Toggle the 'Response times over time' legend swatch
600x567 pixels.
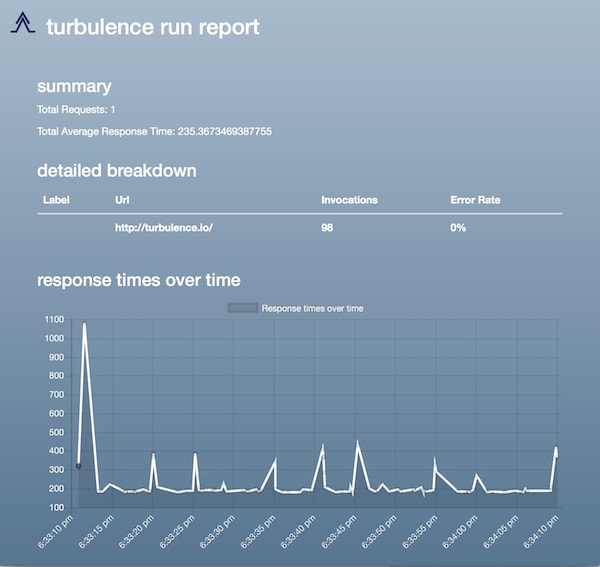click(243, 308)
